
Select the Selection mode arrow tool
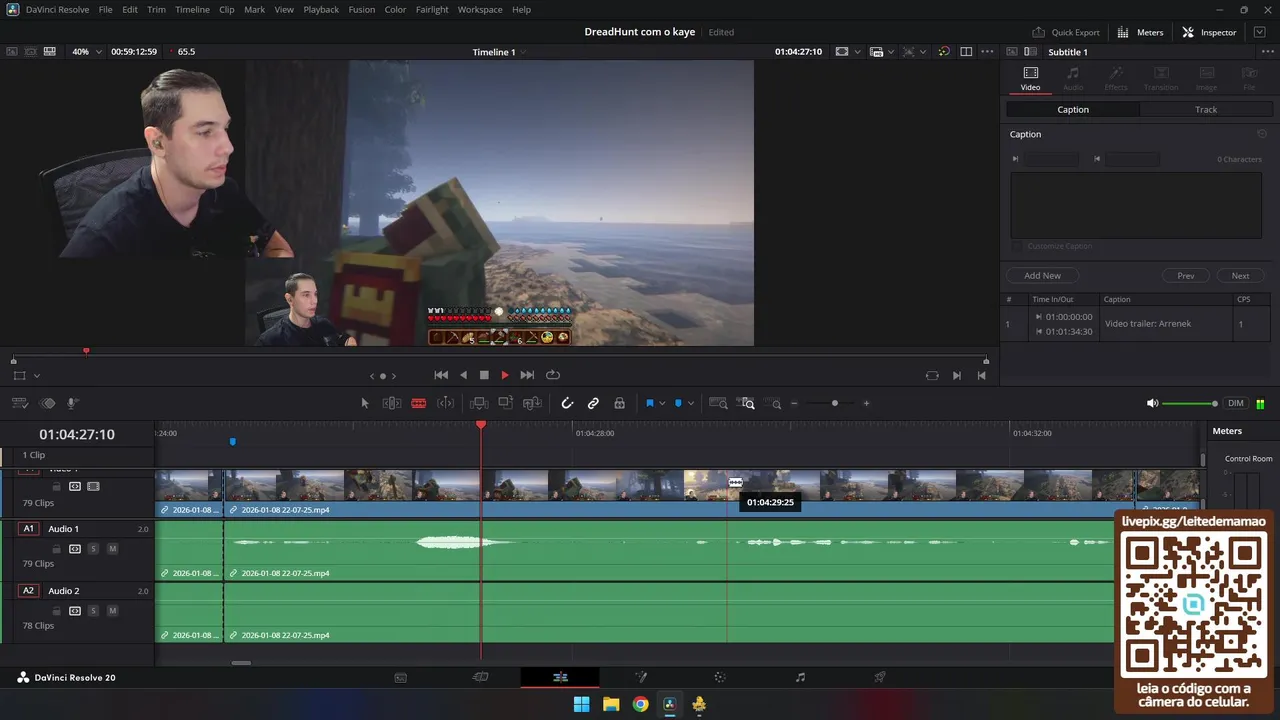coord(365,403)
